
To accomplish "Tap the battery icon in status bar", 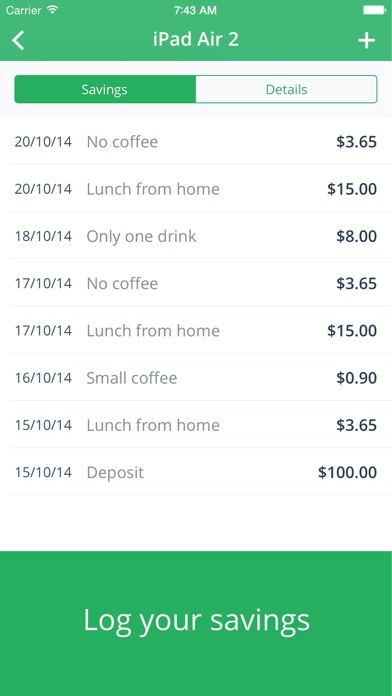I will 374,10.
